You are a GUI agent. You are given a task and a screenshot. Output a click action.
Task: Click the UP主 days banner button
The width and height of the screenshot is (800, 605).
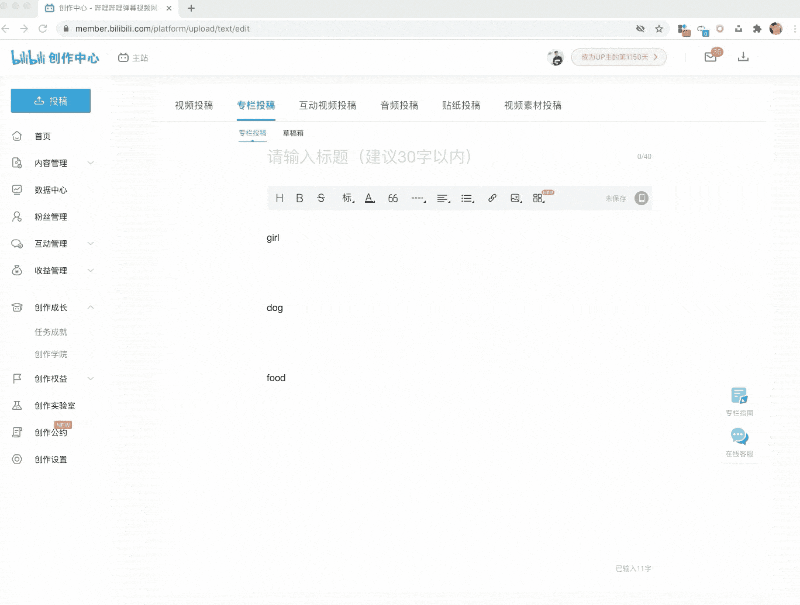click(618, 57)
